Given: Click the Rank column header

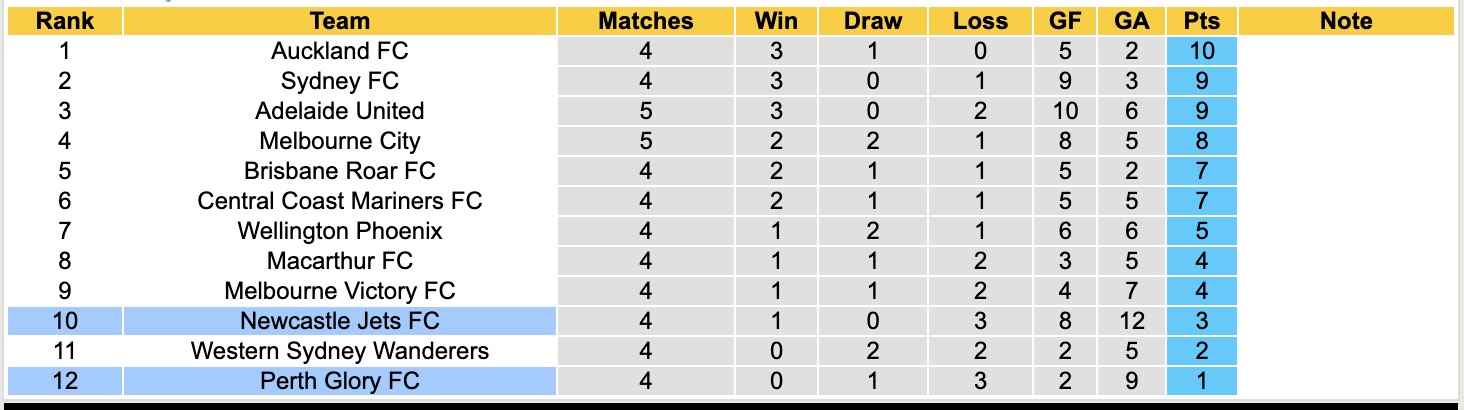Looking at the screenshot, I should coord(64,21).
